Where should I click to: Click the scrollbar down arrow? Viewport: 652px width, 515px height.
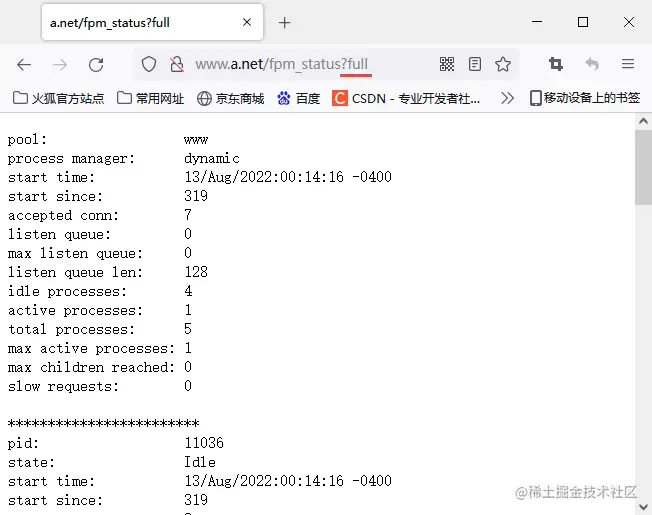[x=643, y=507]
